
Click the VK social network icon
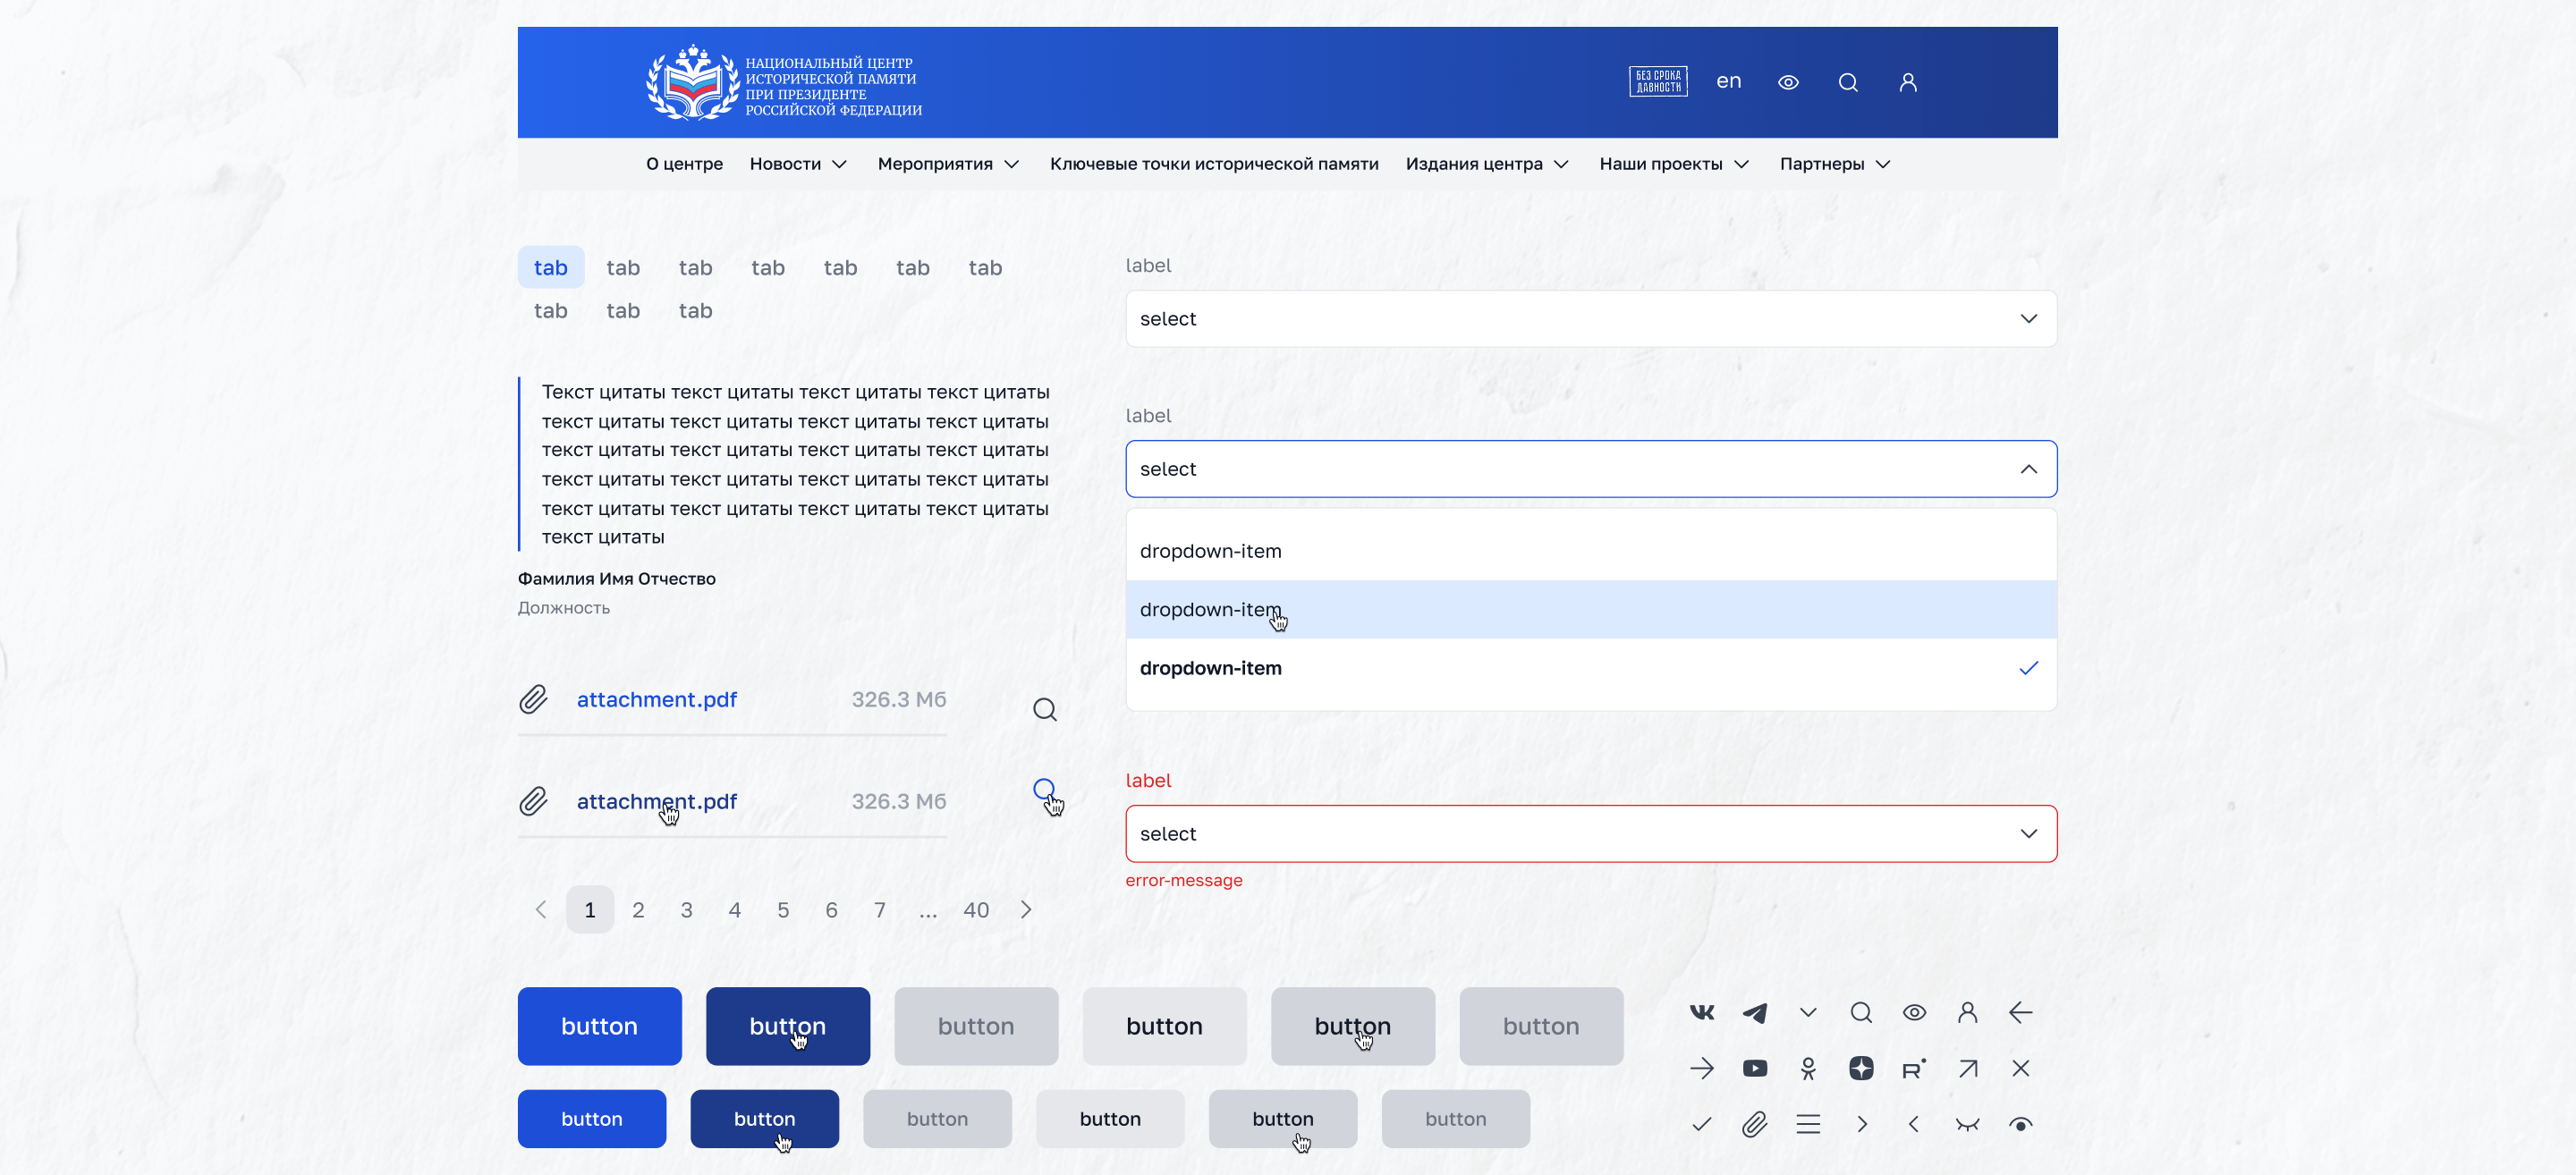point(1701,1012)
